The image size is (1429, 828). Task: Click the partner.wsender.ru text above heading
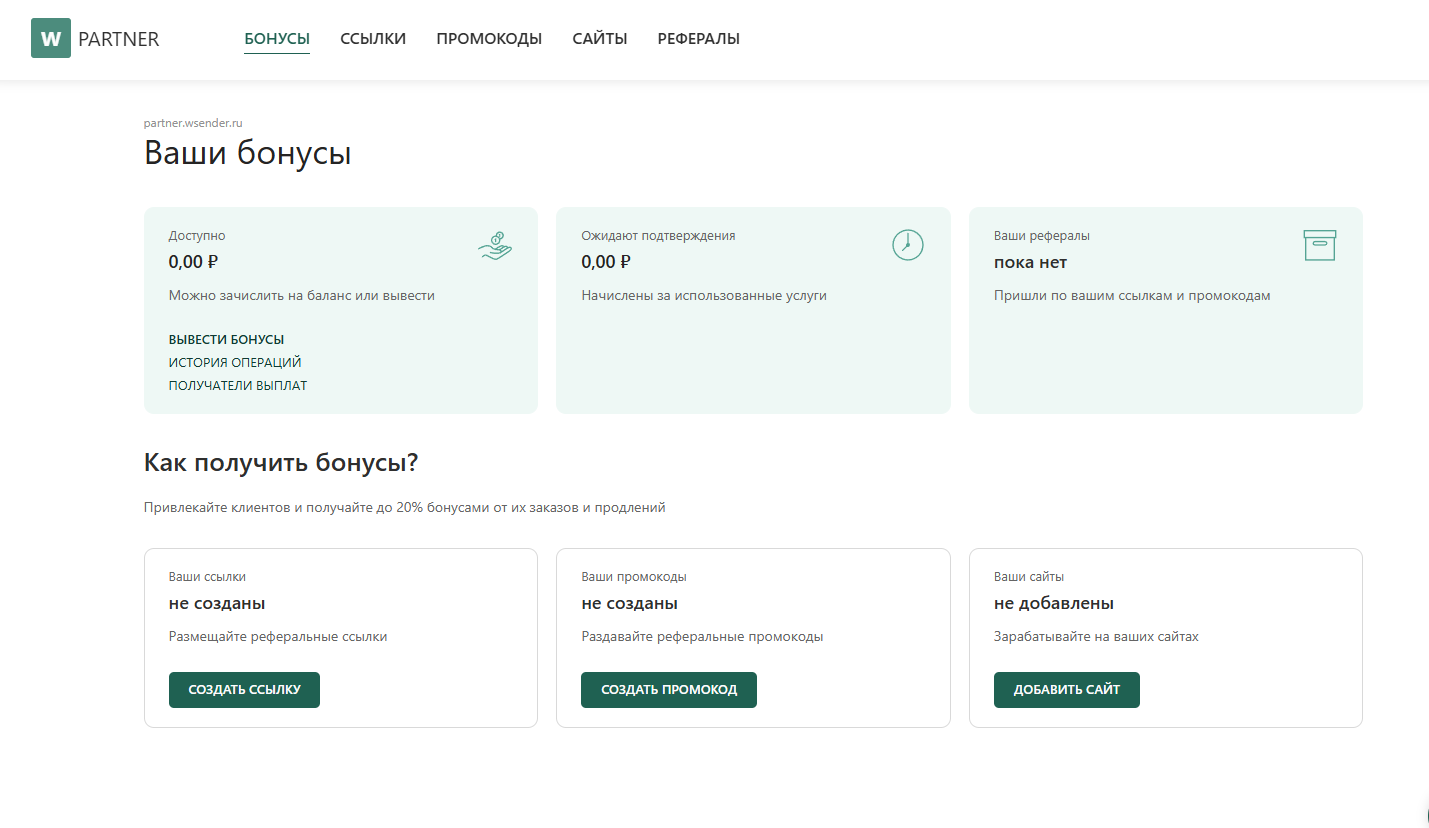[194, 123]
